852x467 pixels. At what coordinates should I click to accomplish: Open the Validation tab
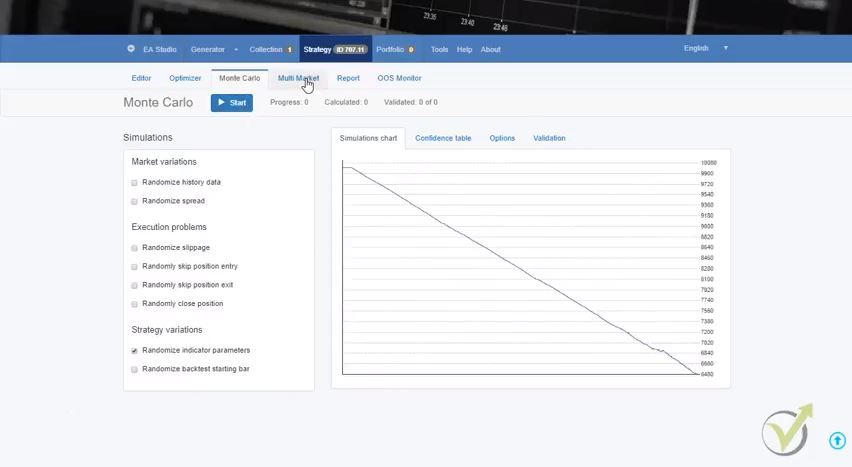click(549, 138)
